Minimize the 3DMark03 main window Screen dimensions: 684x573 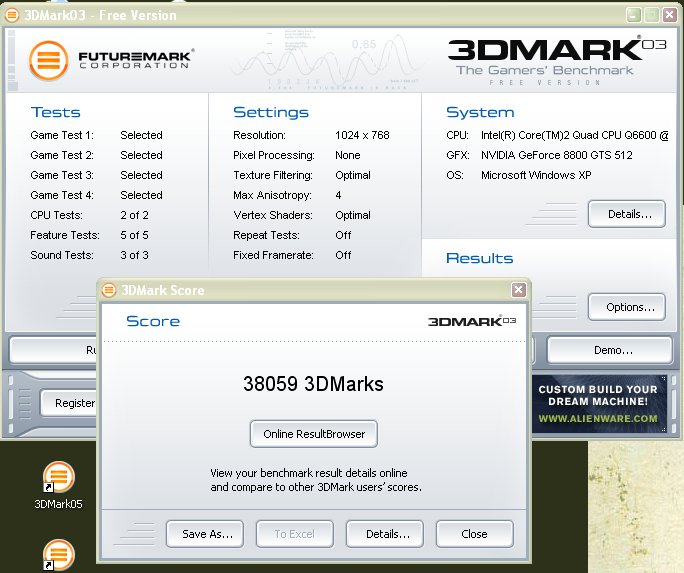633,15
